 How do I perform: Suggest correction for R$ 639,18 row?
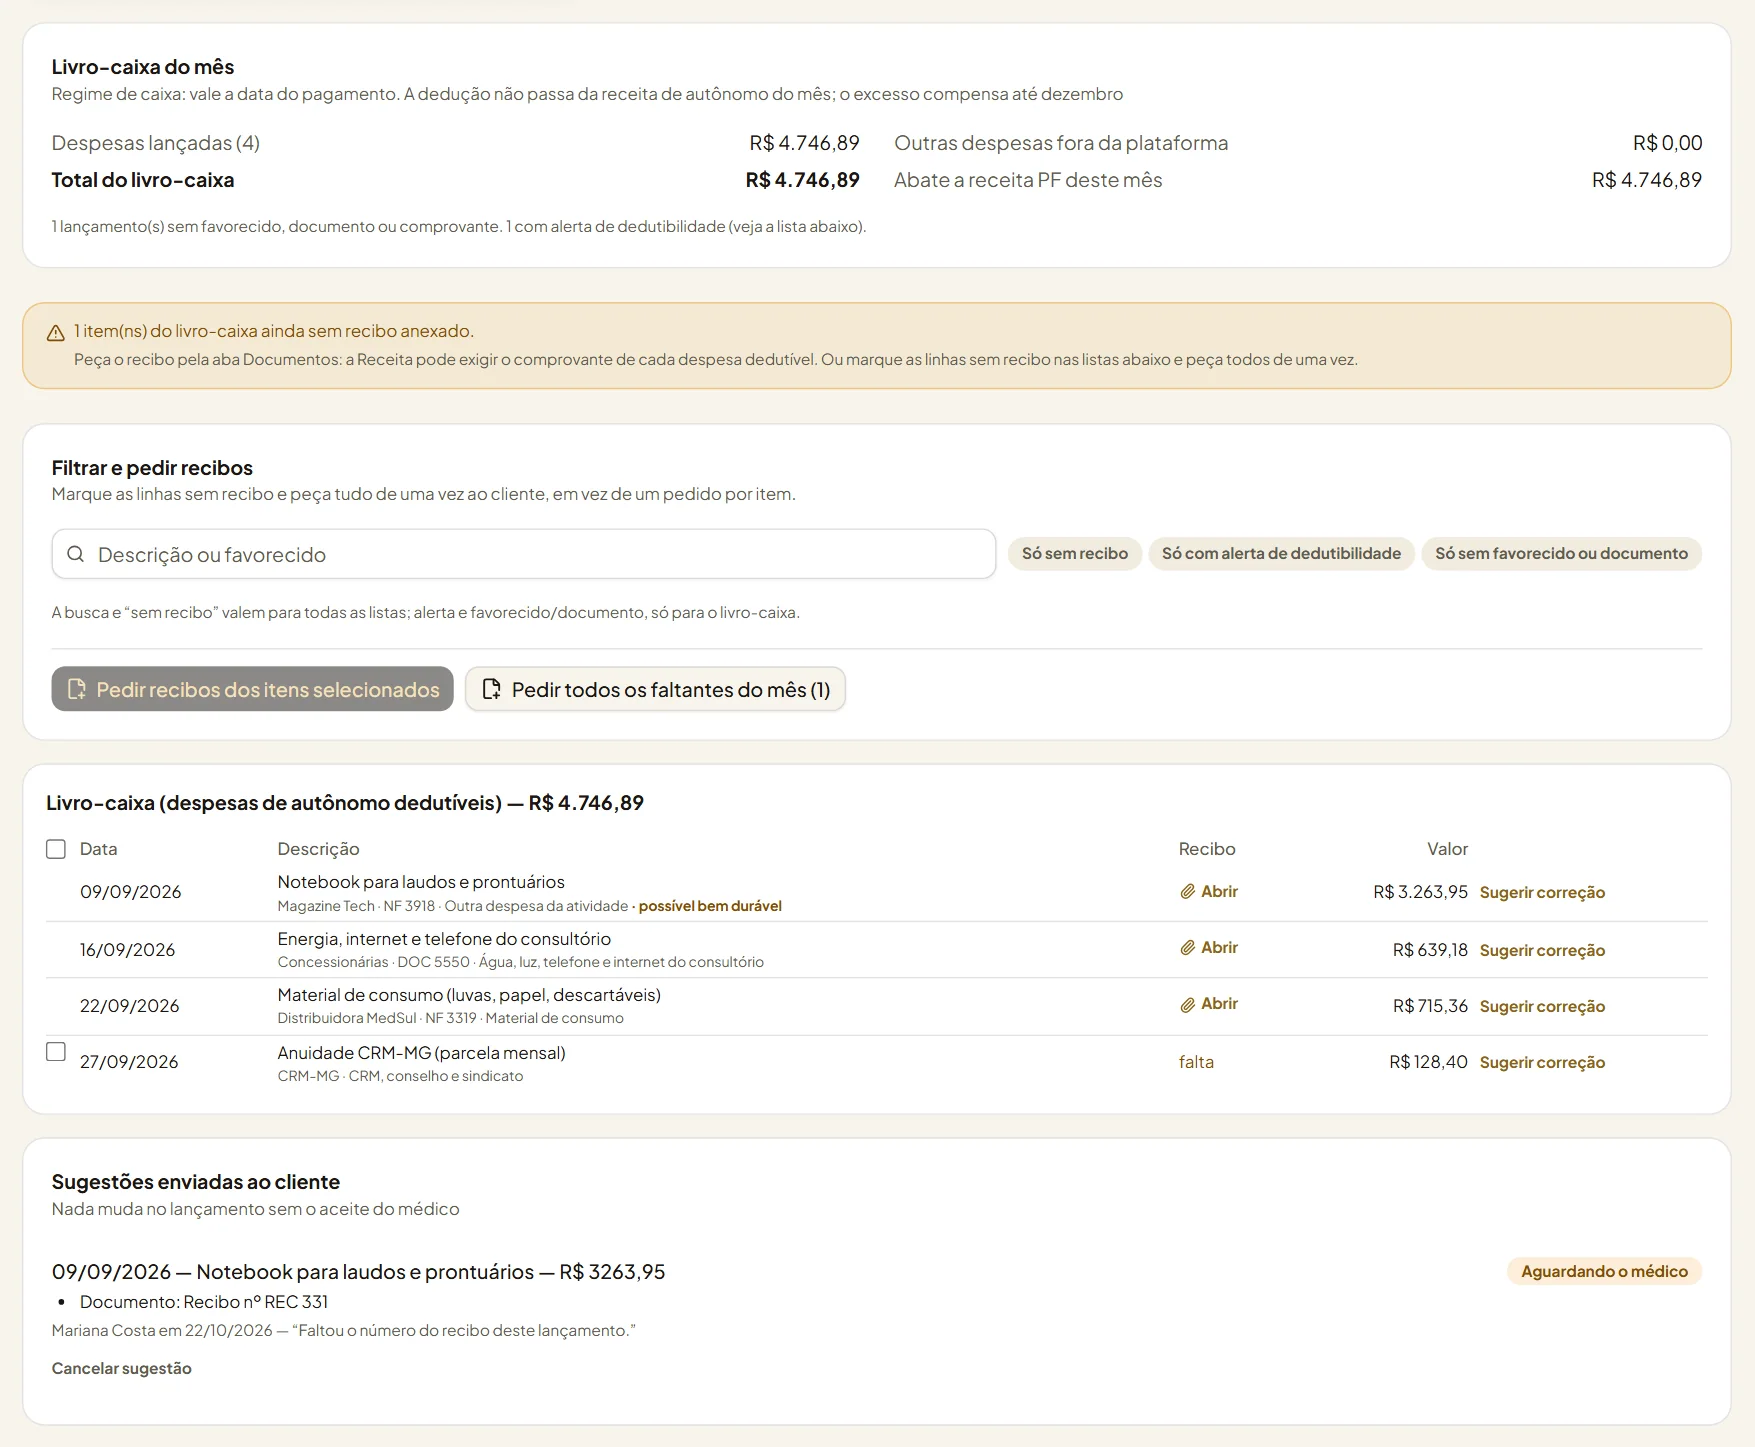[1542, 950]
